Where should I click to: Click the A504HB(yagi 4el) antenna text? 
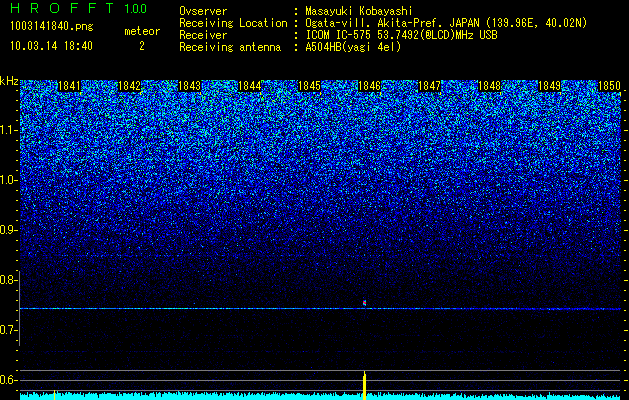point(353,47)
